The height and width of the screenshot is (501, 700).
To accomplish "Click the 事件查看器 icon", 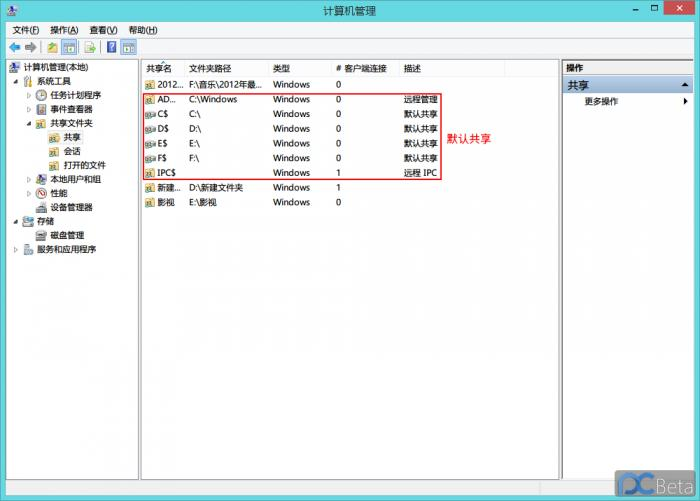I will click(x=41, y=109).
